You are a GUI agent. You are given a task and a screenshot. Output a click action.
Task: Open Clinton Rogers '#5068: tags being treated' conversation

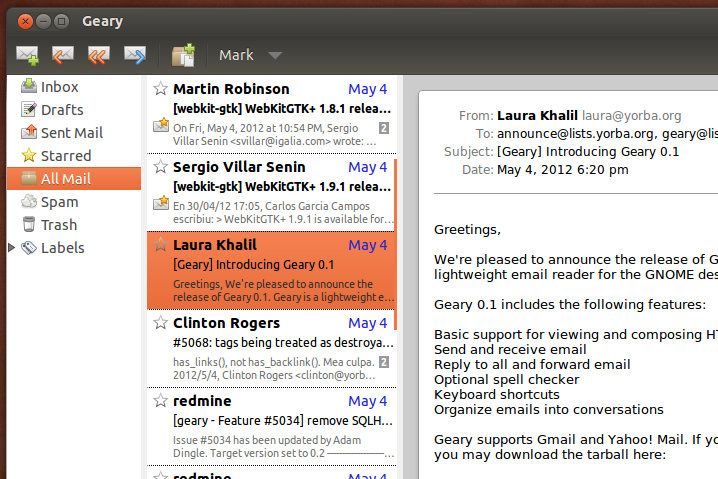coord(272,348)
